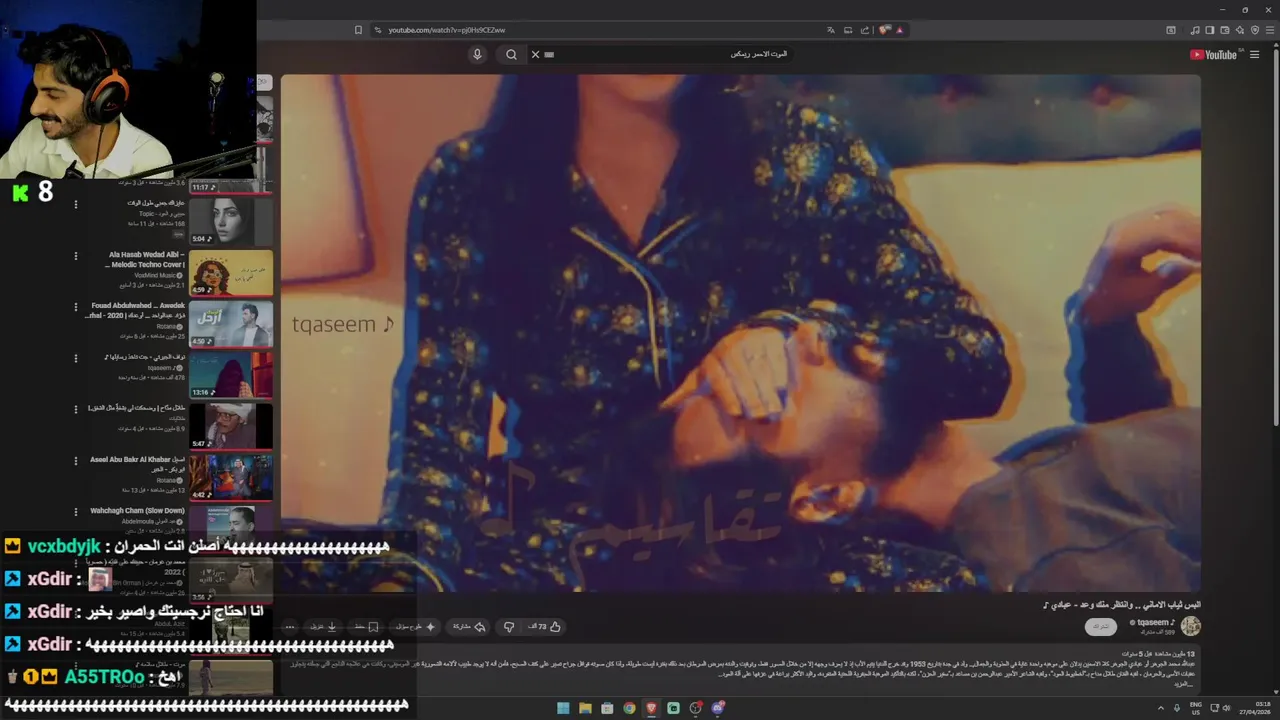Image resolution: width=1280 pixels, height=720 pixels.
Task: Open the Brave VPN shield icon
Action: pos(1256,30)
